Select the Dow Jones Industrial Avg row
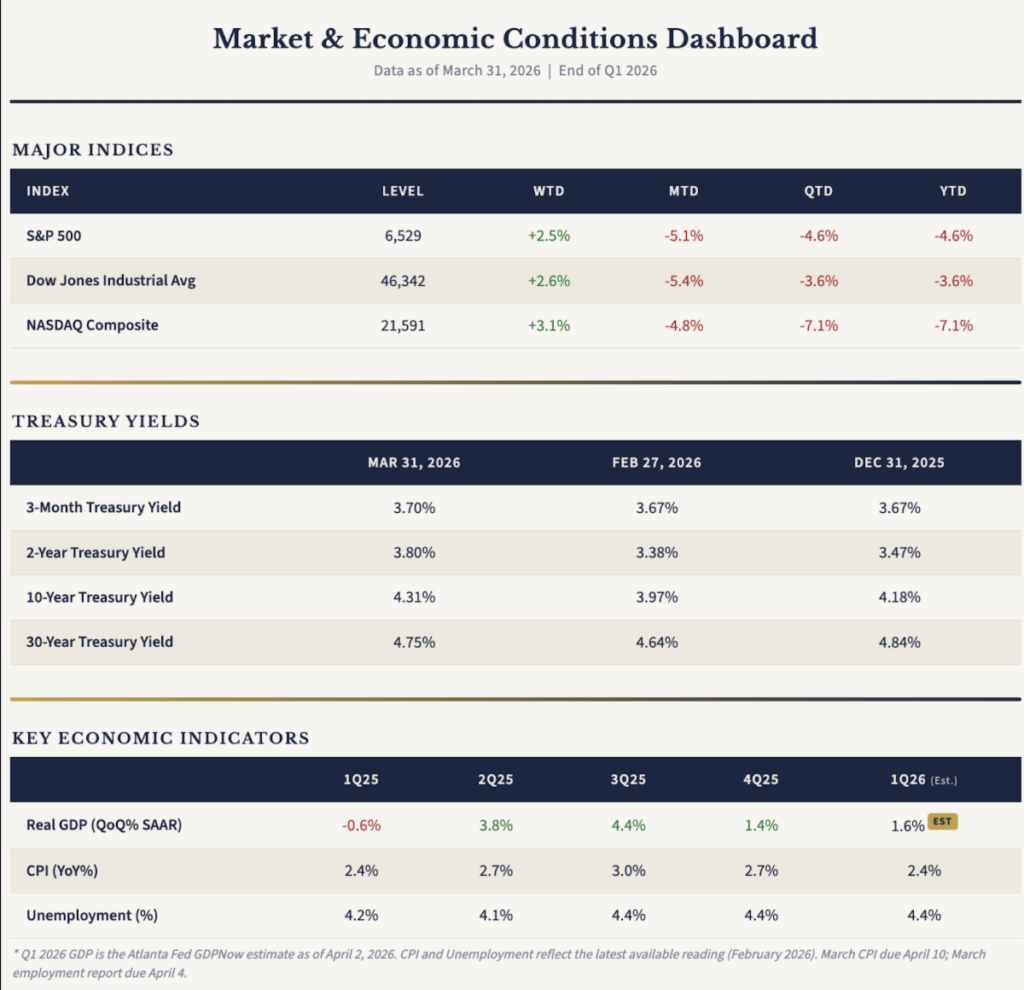This screenshot has height=990, width=1024. [x=111, y=281]
